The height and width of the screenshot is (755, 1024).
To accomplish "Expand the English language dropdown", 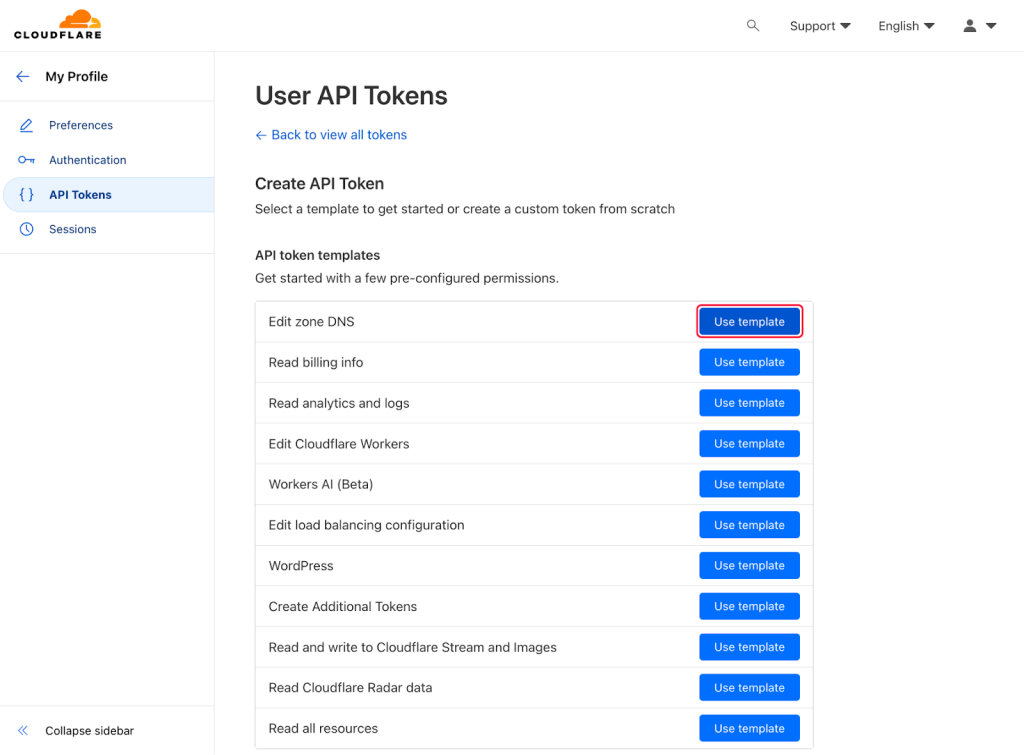I will pos(906,26).
